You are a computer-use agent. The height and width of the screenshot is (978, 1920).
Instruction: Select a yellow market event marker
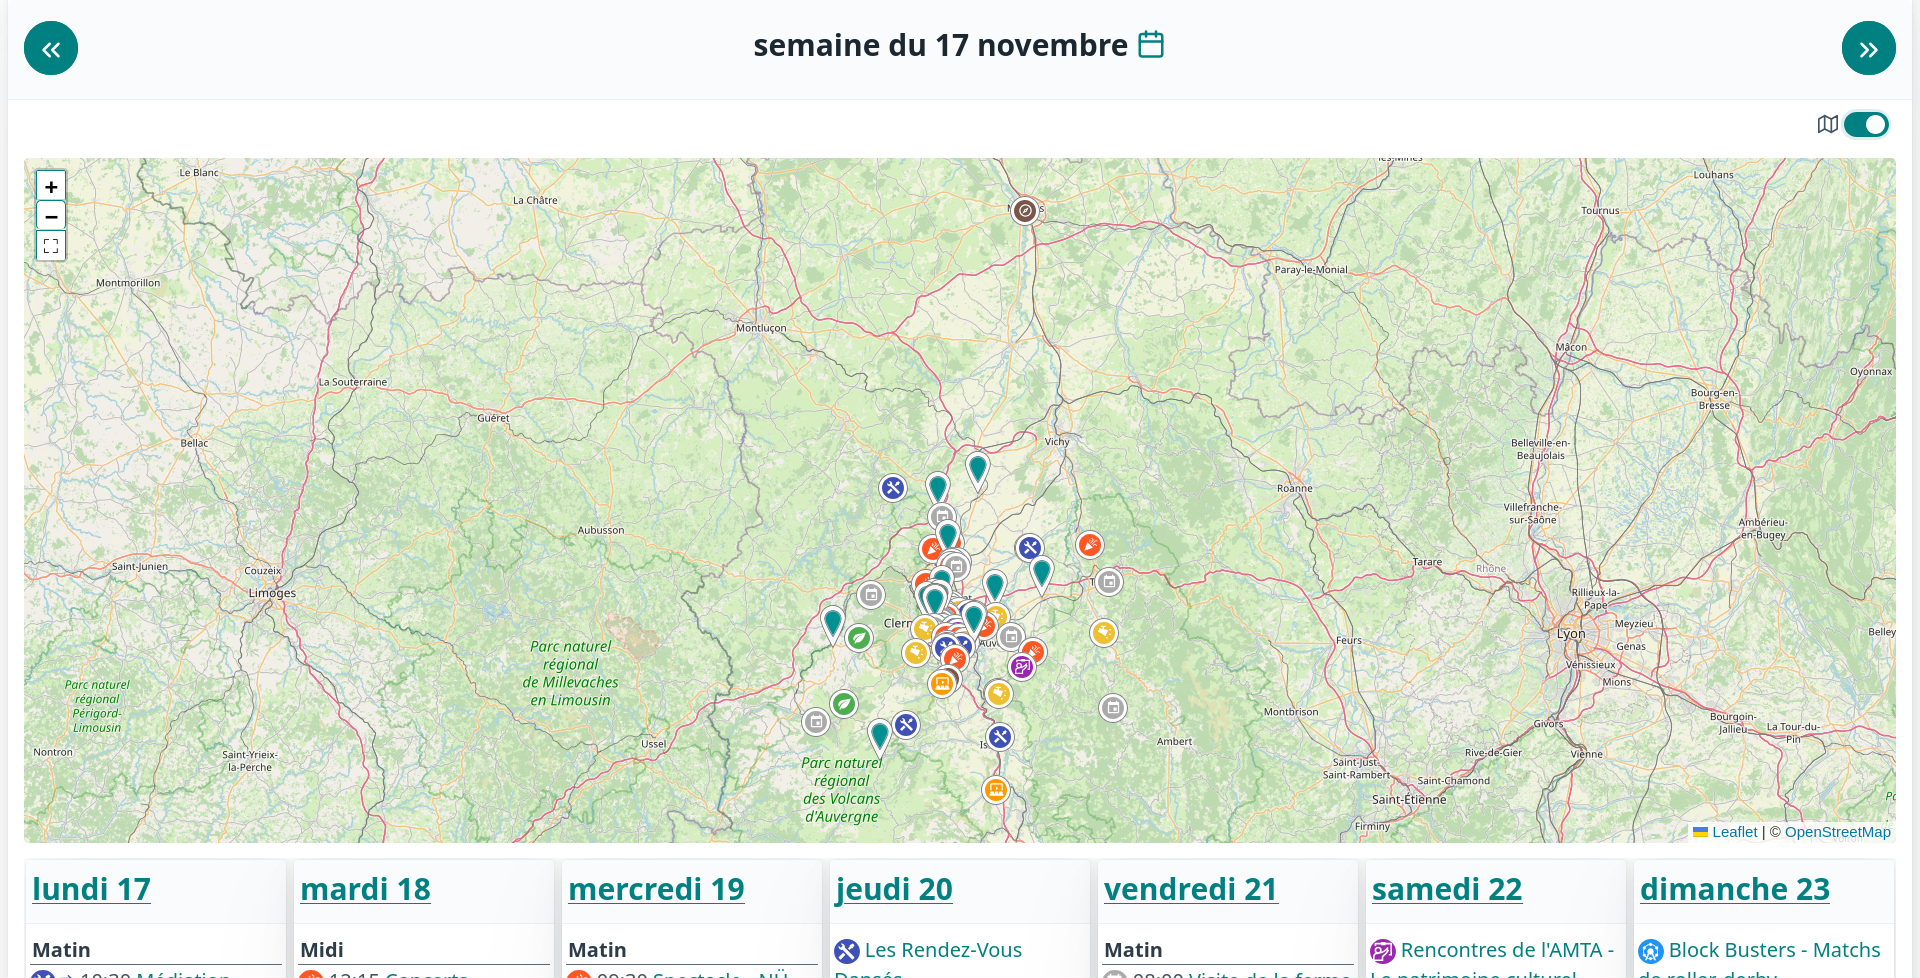[x=1103, y=632]
